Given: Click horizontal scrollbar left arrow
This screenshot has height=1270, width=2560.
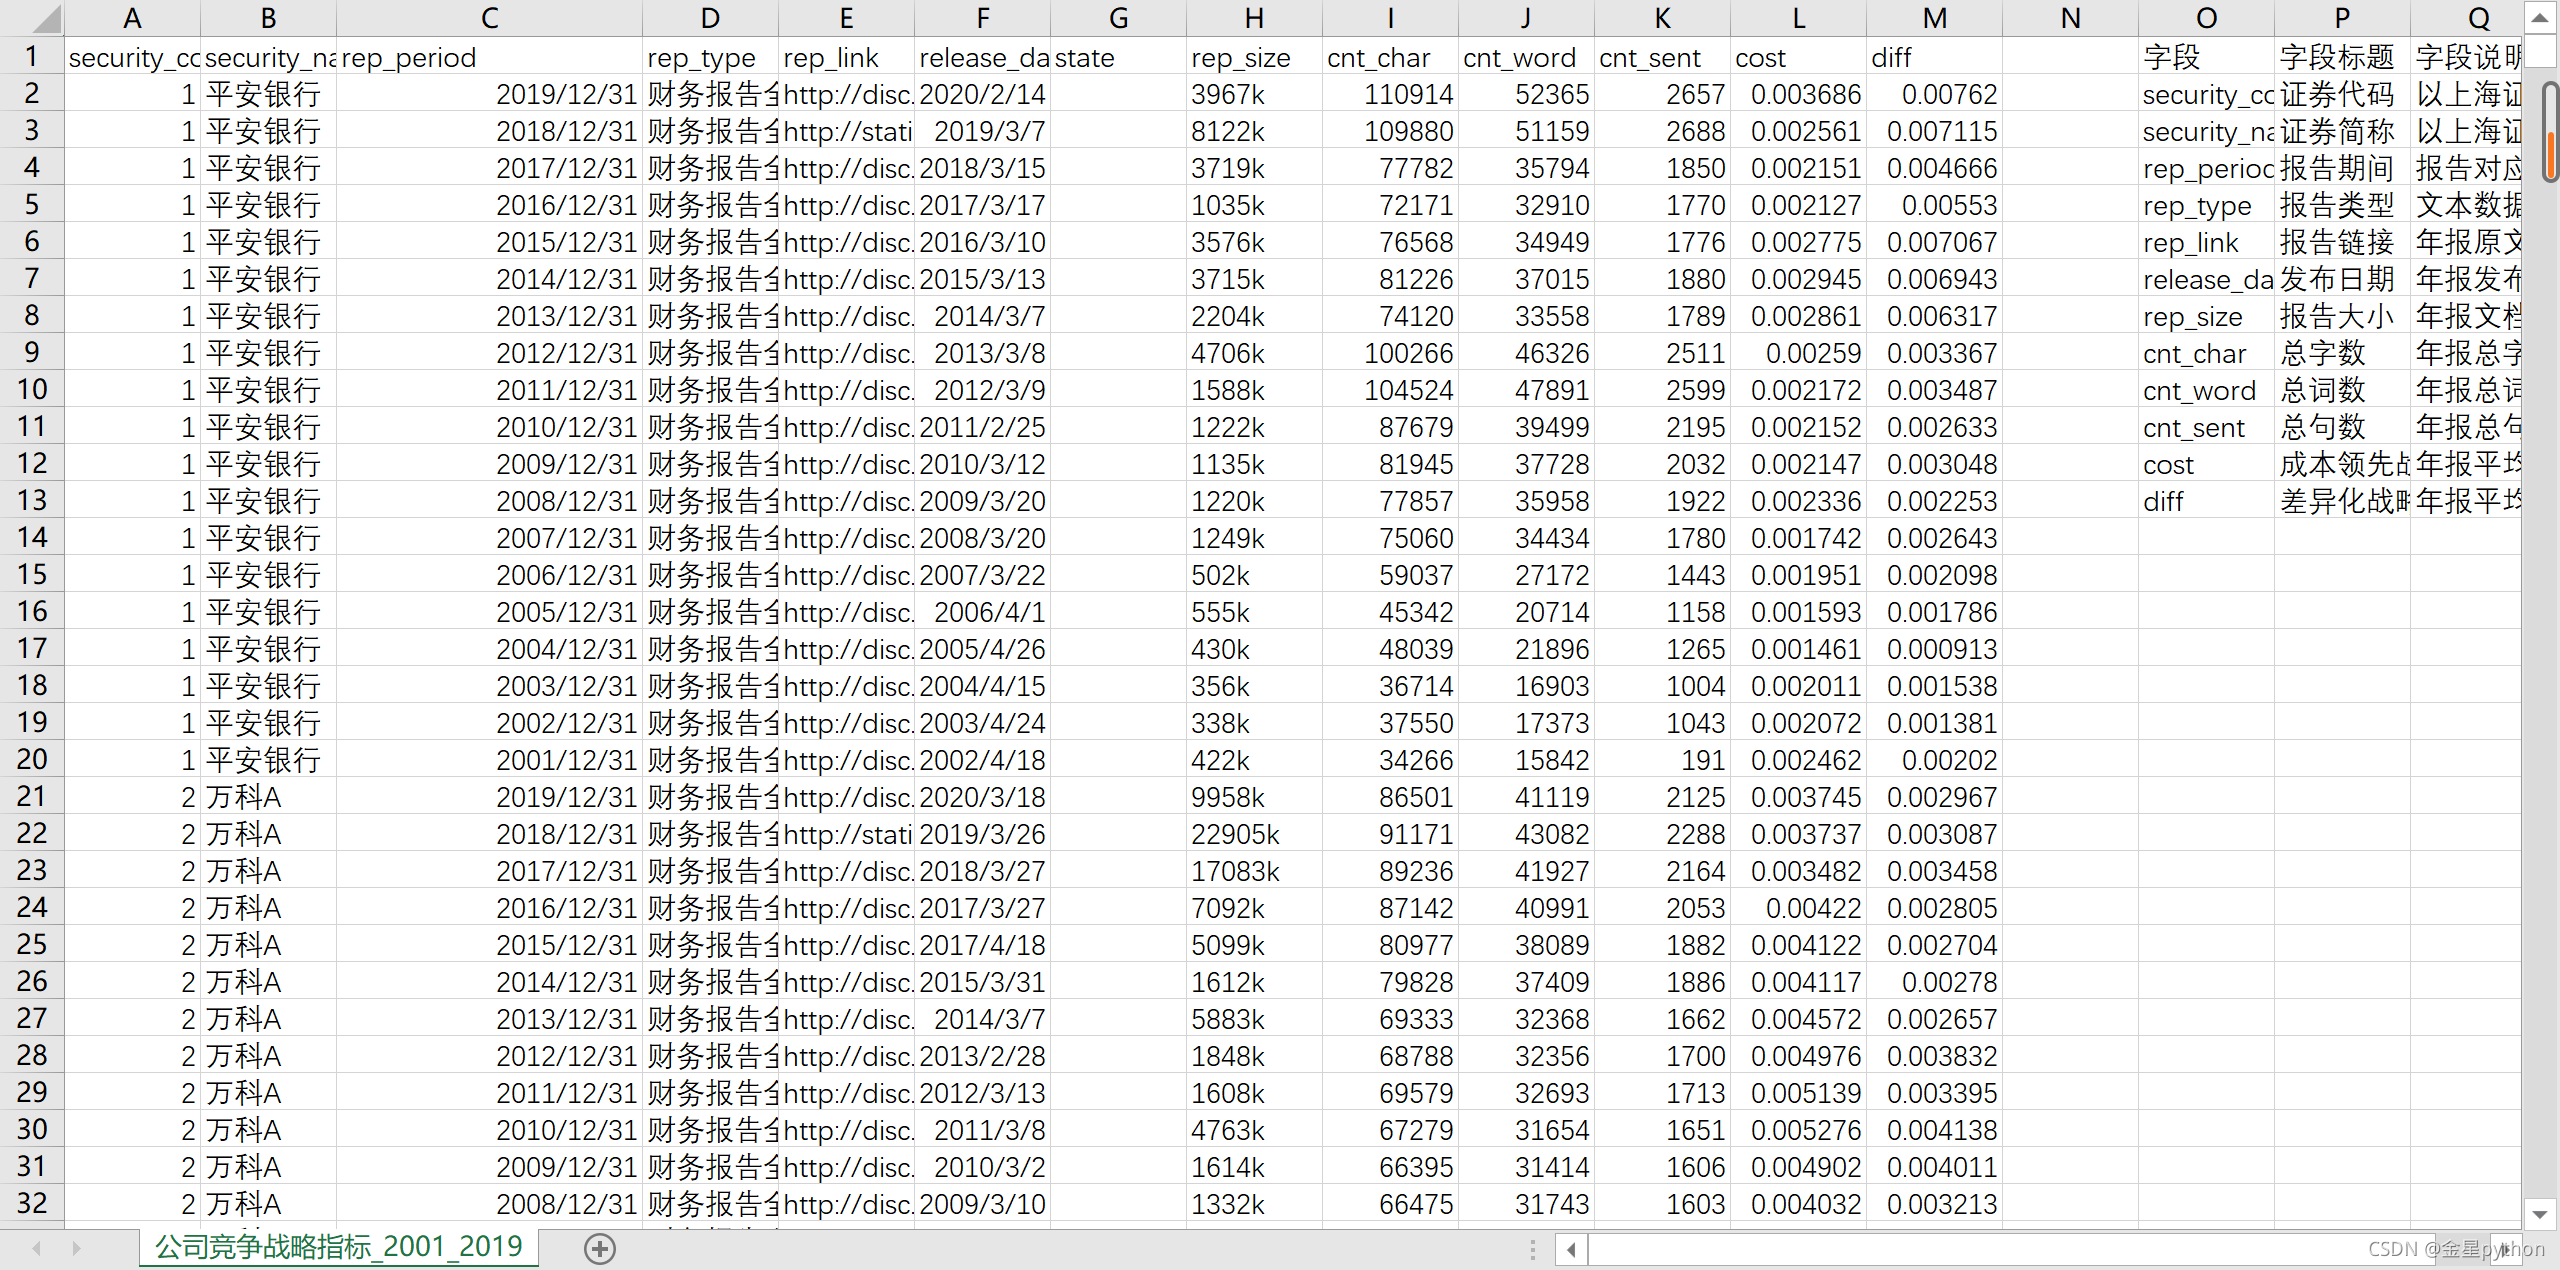Looking at the screenshot, I should [1571, 1249].
